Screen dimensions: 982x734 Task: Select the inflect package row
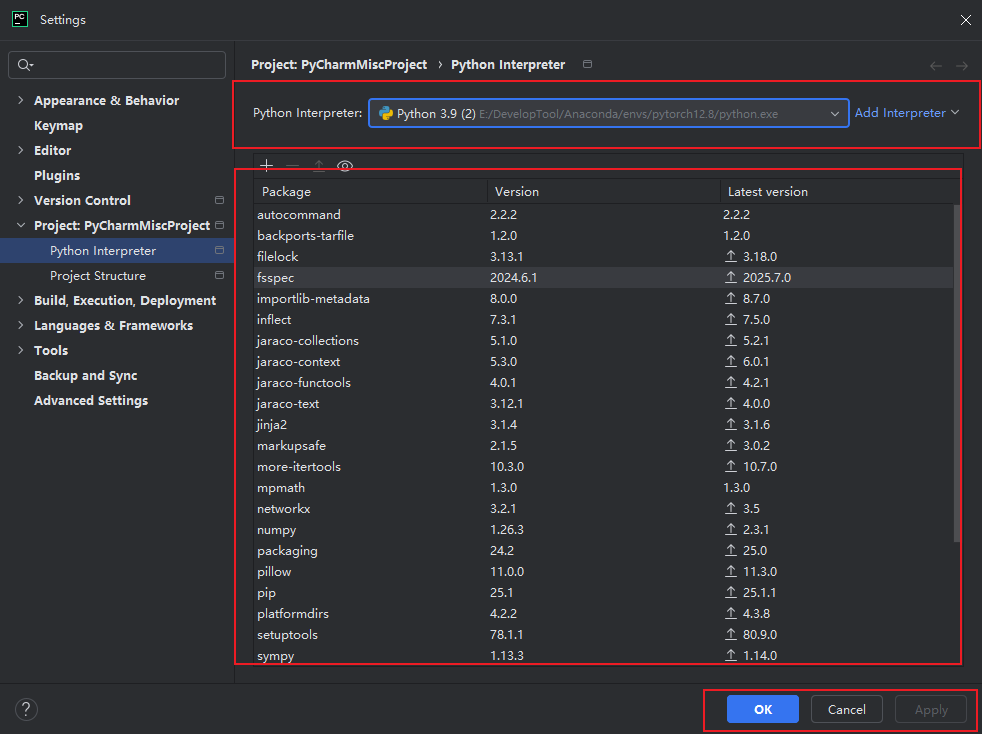pyautogui.click(x=604, y=320)
